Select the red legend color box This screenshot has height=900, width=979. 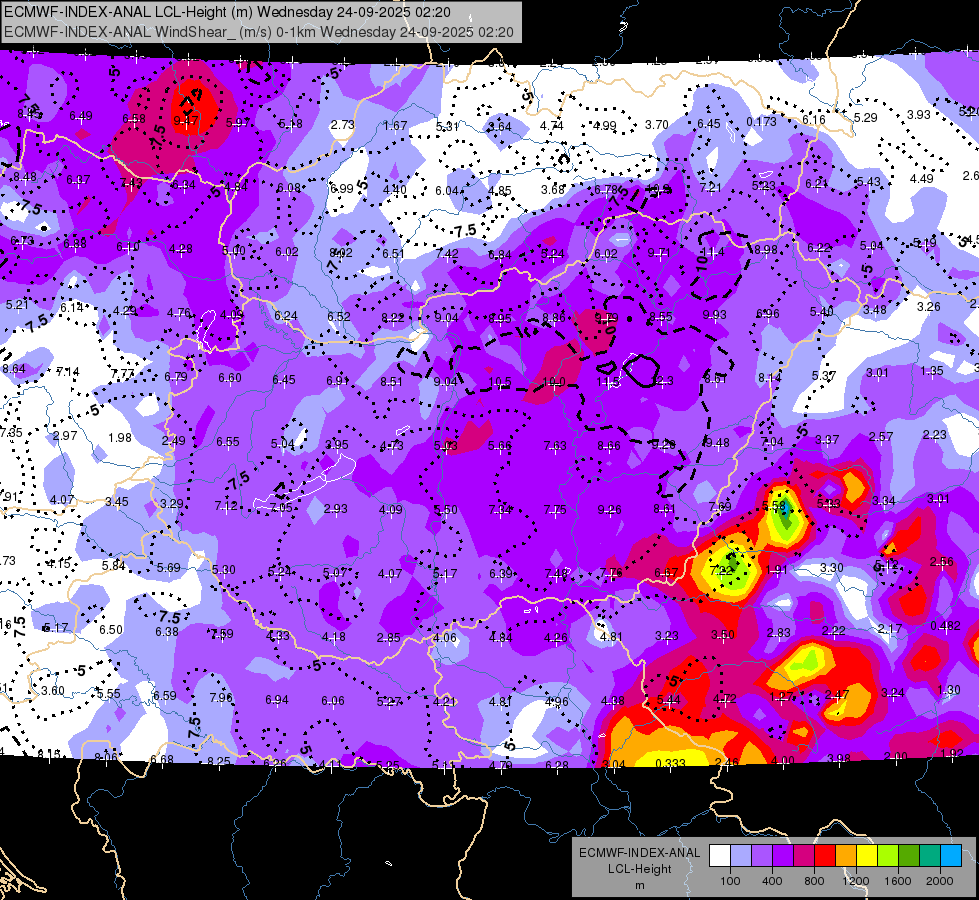pyautogui.click(x=825, y=855)
